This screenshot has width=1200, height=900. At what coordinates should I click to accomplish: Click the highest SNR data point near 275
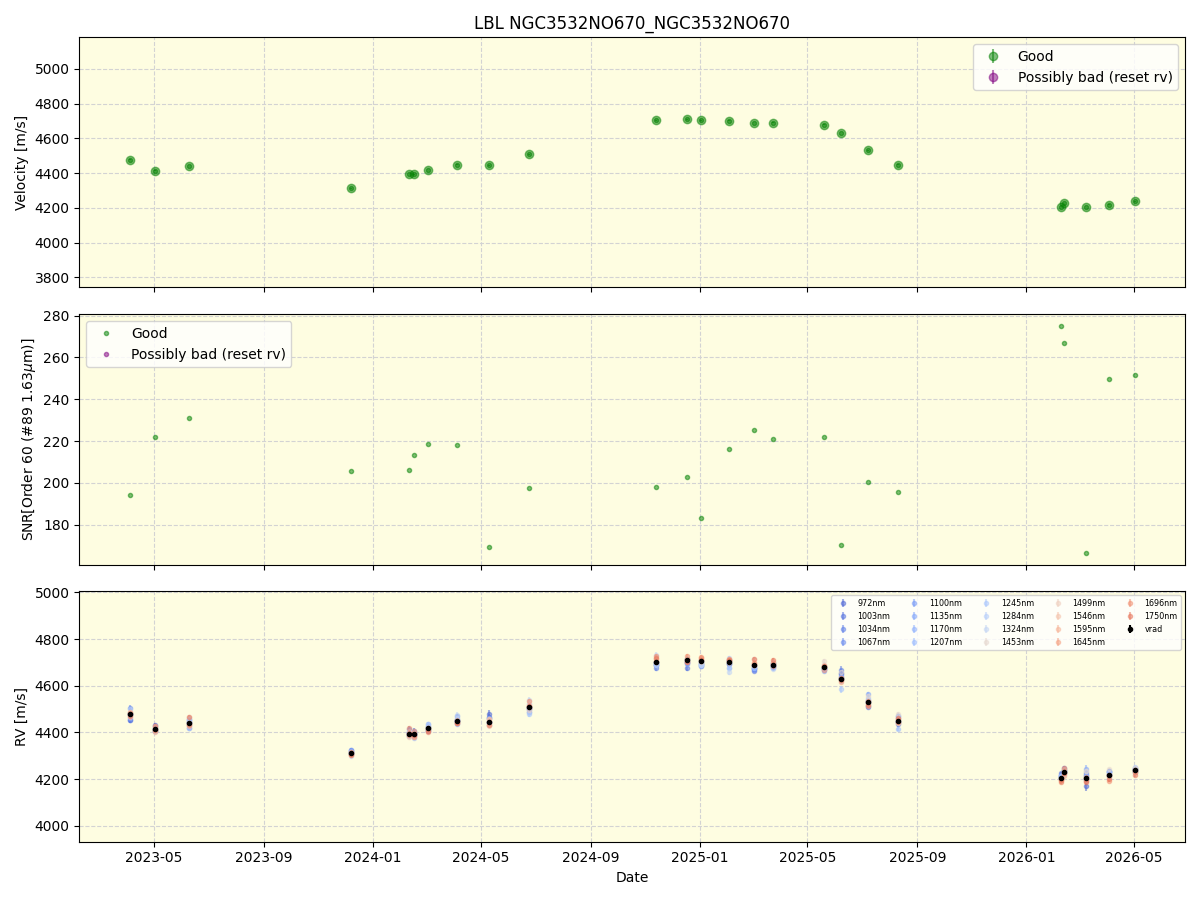point(1061,326)
